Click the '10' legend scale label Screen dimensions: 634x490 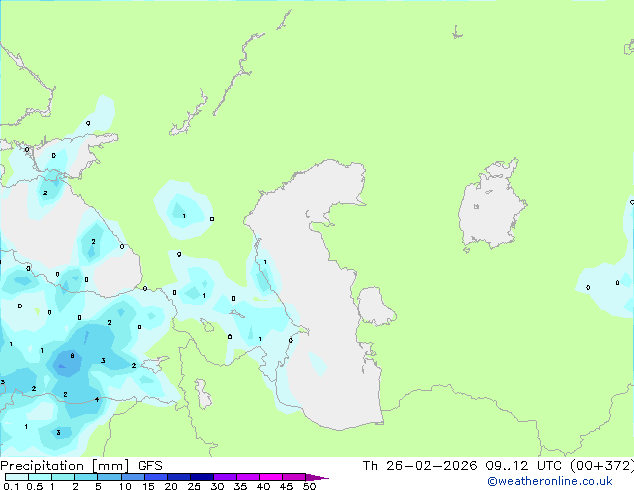click(125, 486)
